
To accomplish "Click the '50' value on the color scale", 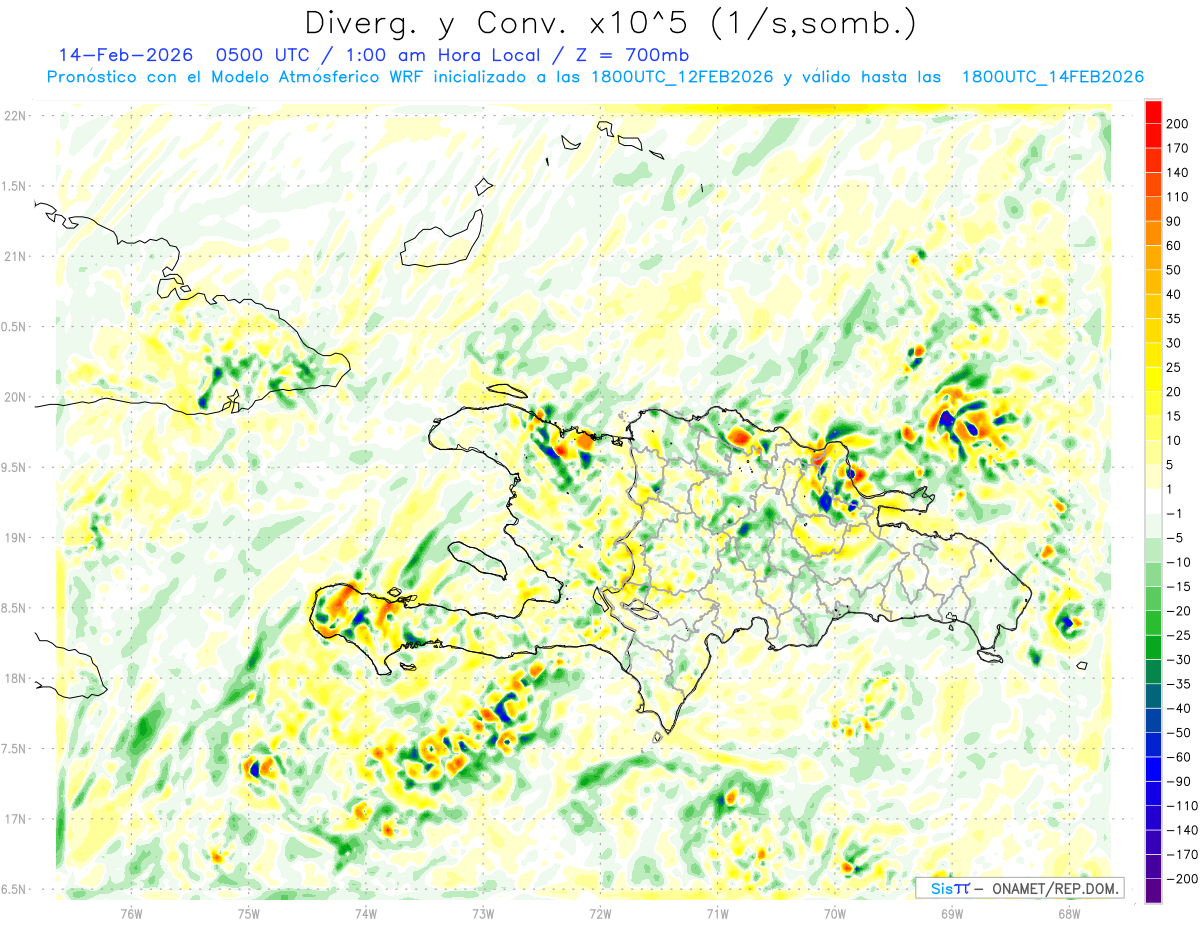I will click(1174, 270).
